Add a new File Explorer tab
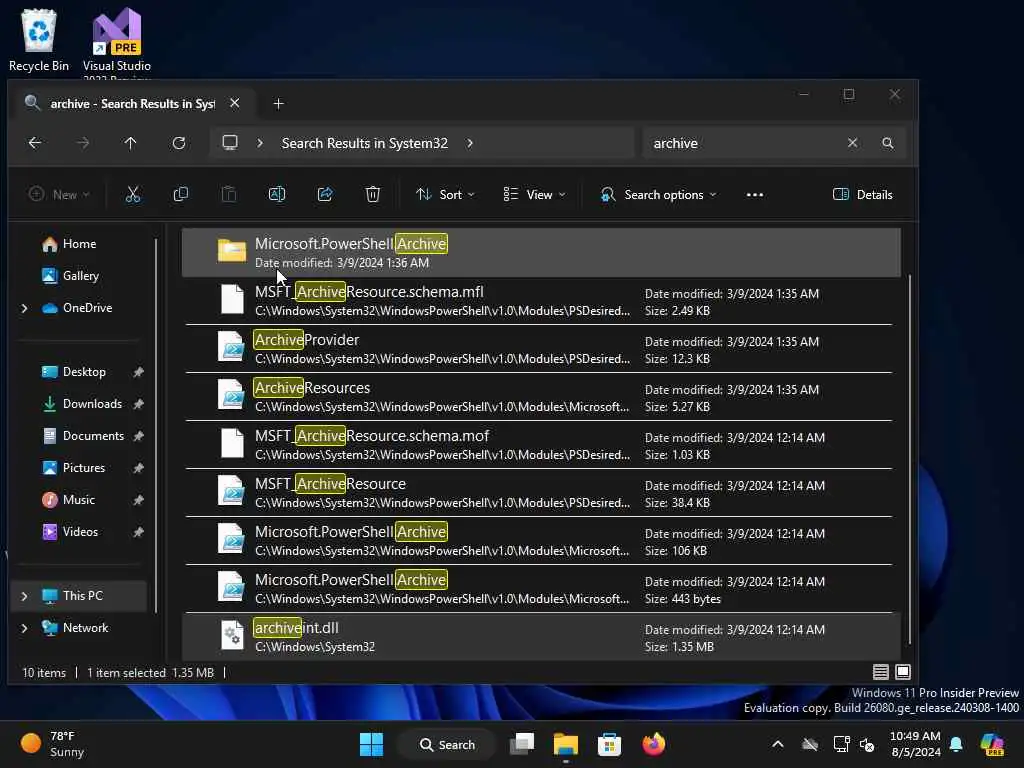 pyautogui.click(x=278, y=104)
